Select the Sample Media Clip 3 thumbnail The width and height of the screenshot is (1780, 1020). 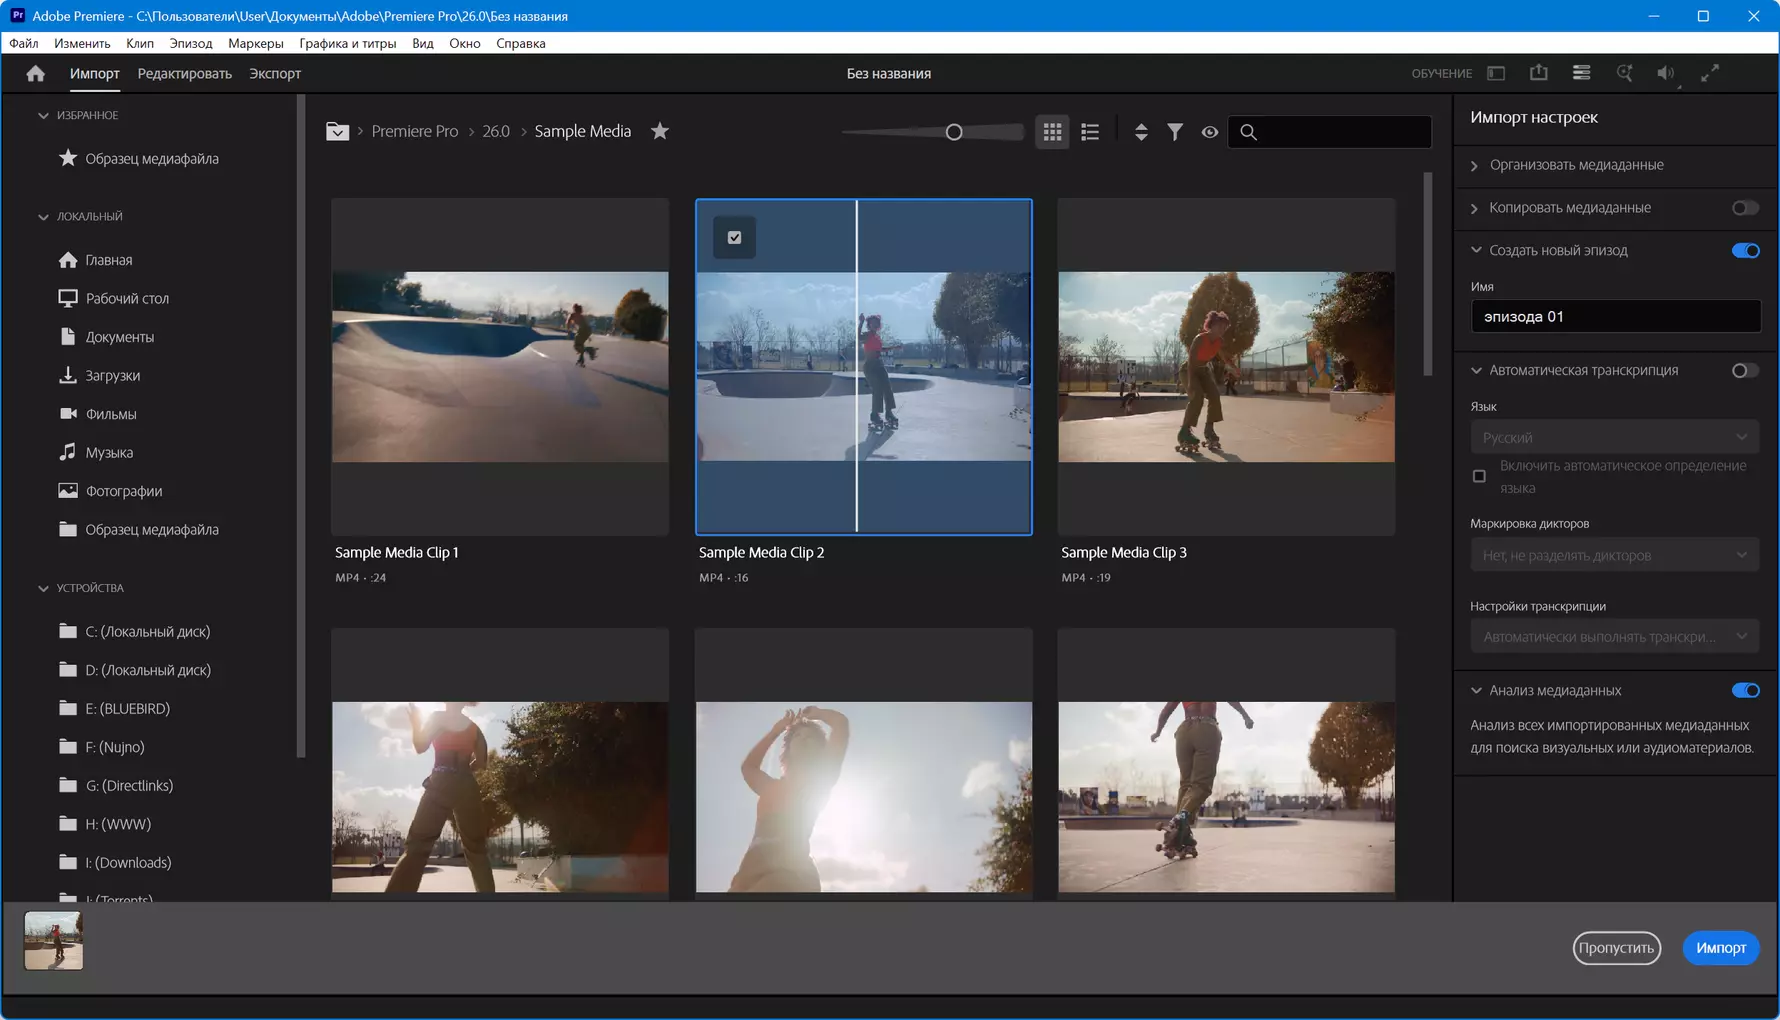click(1226, 367)
